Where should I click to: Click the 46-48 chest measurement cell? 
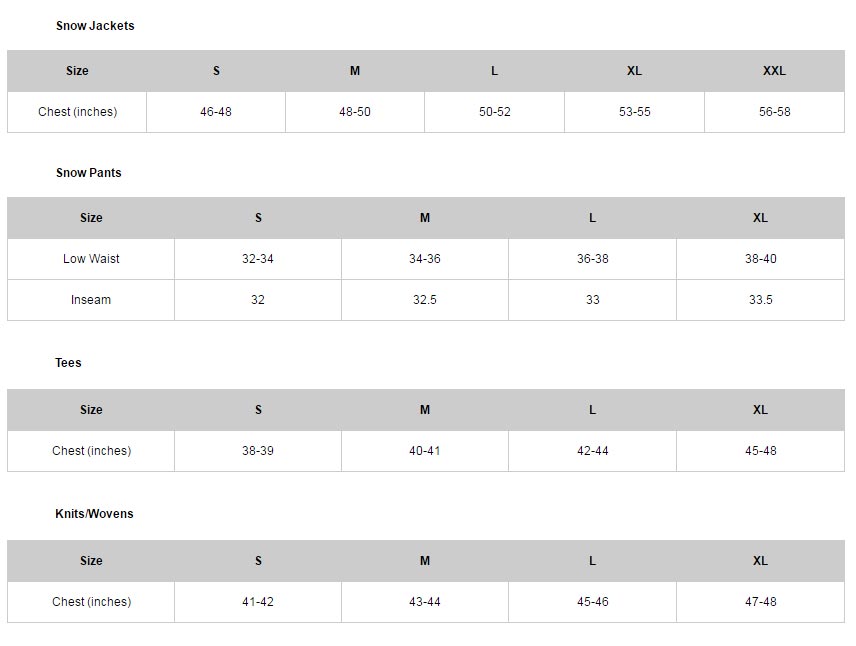(216, 112)
